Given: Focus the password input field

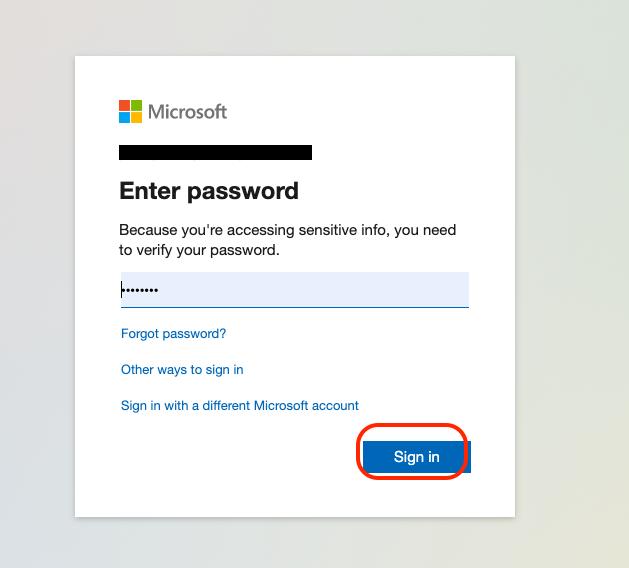Looking at the screenshot, I should point(295,290).
